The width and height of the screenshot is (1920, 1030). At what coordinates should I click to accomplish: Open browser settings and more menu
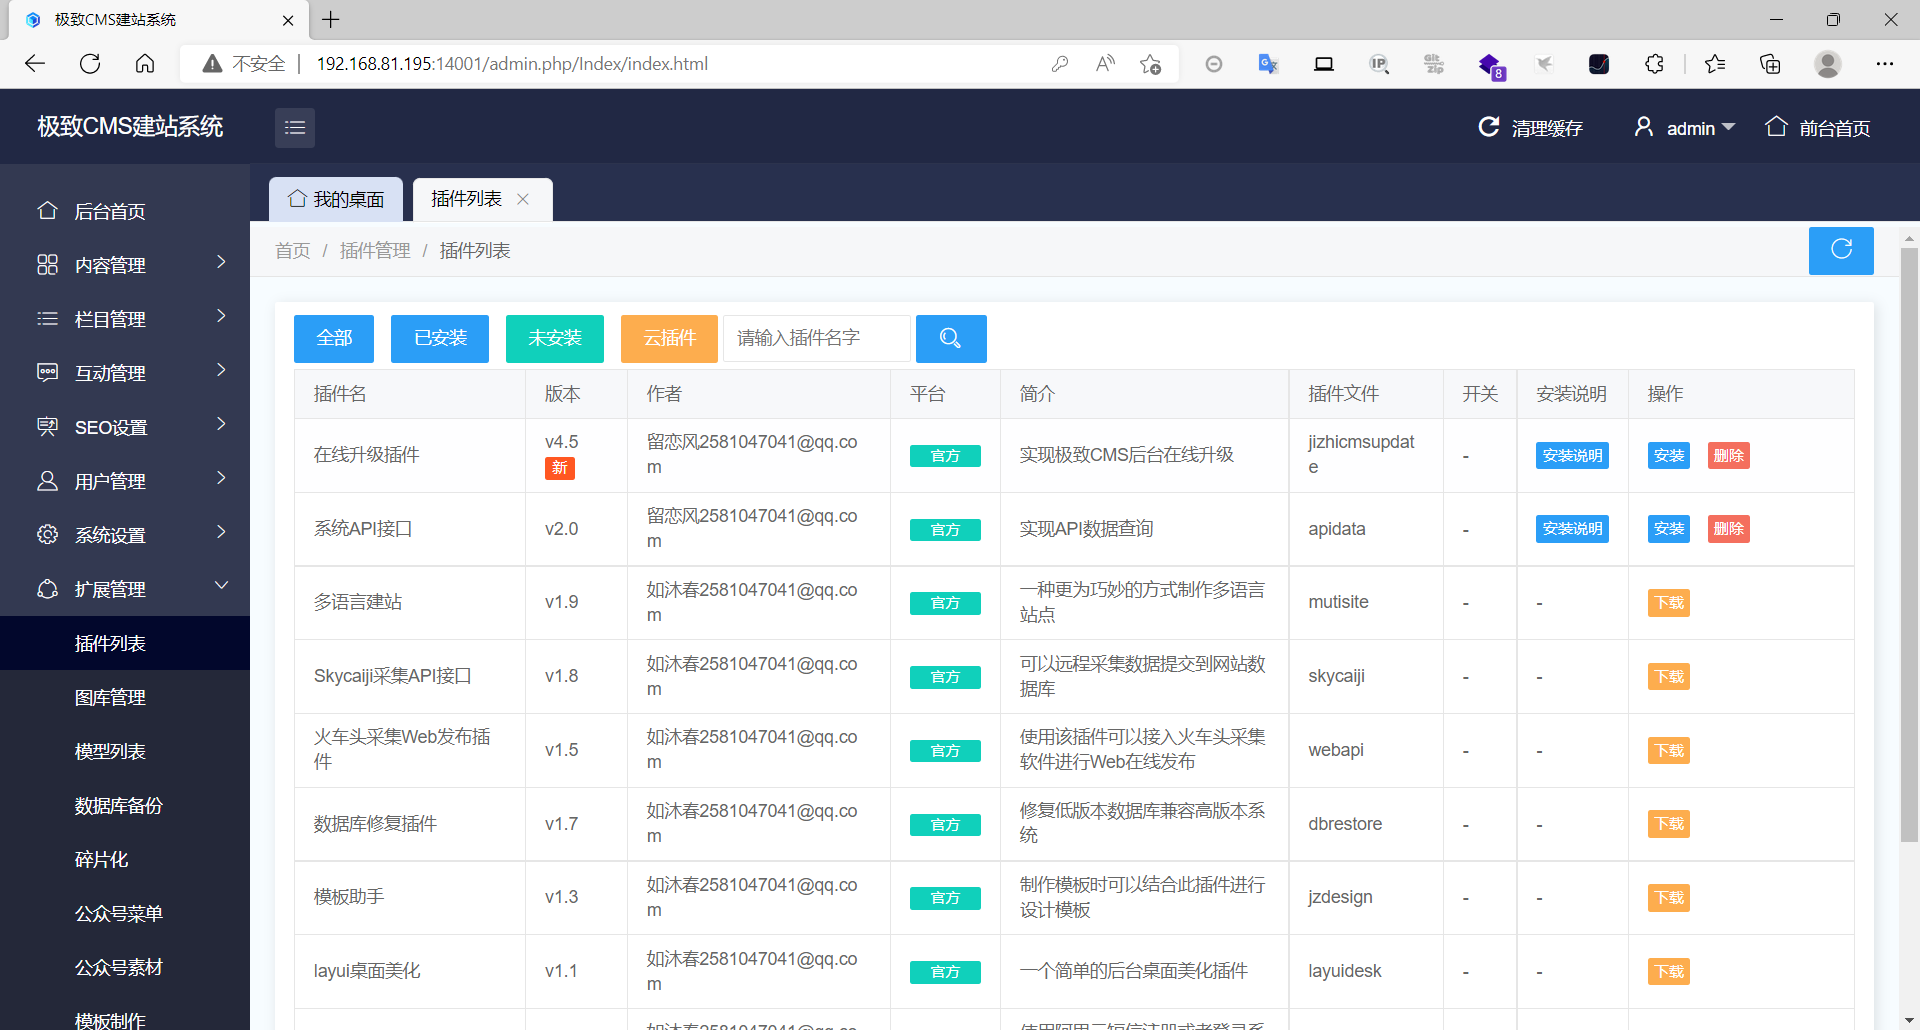pos(1885,64)
